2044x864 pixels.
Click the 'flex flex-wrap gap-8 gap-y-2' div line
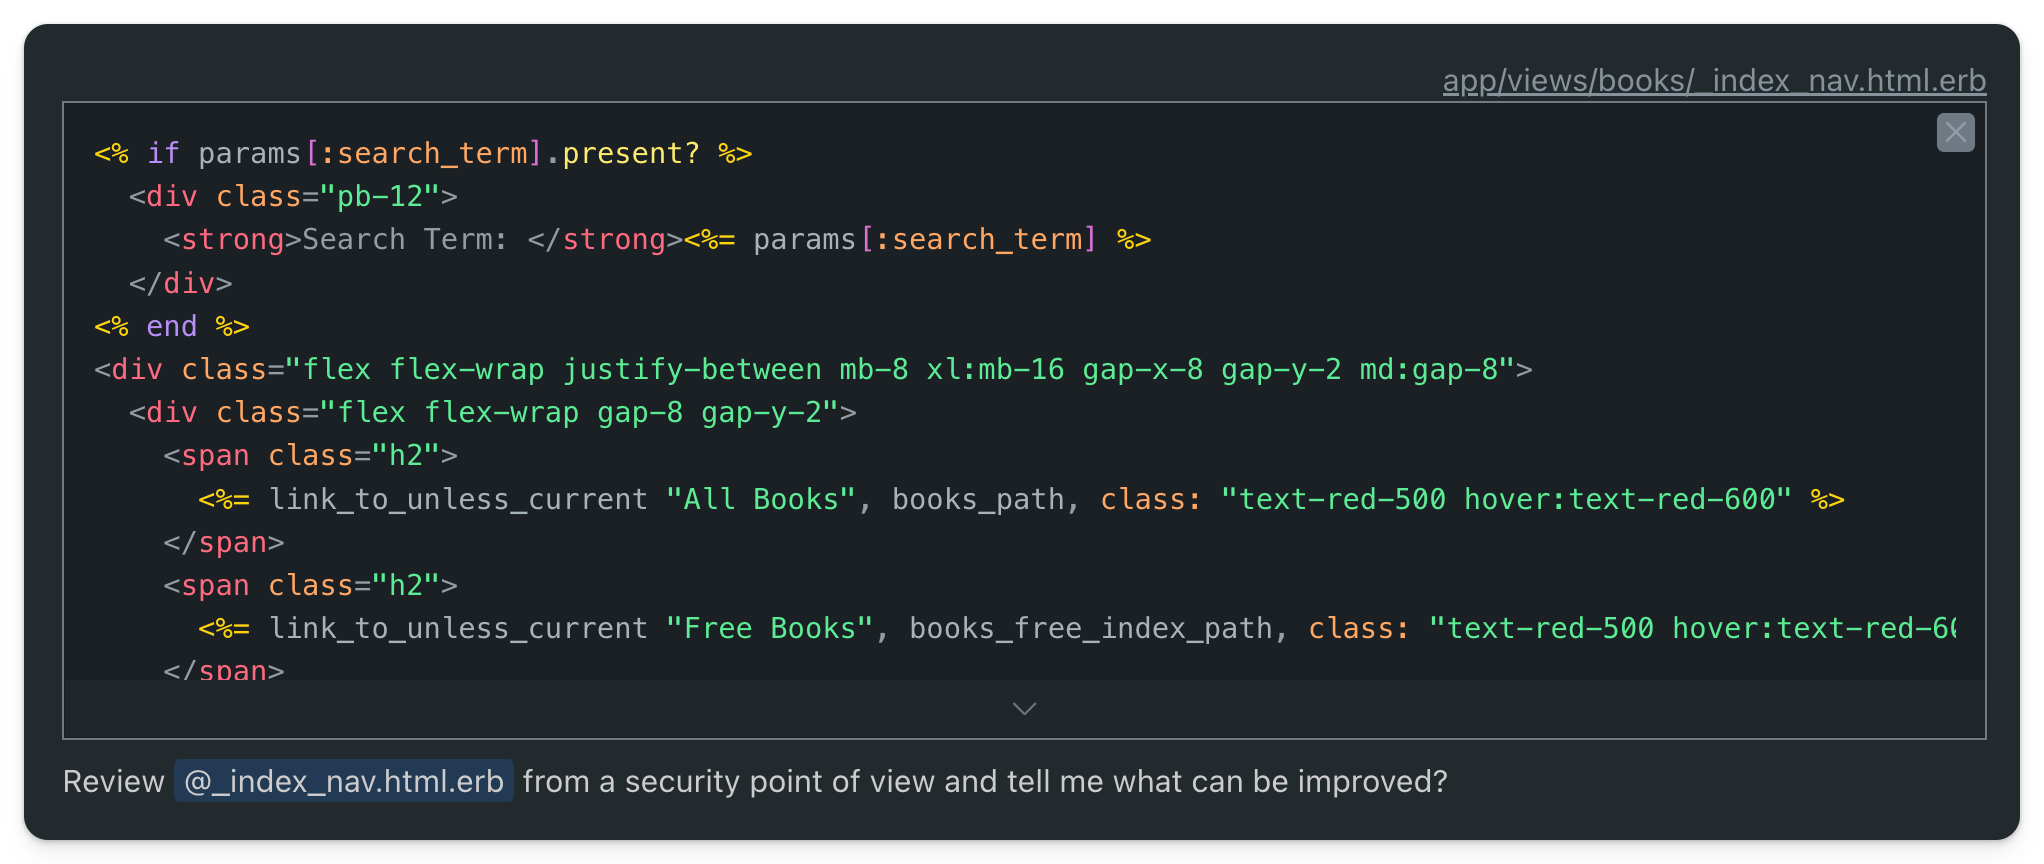click(x=492, y=412)
